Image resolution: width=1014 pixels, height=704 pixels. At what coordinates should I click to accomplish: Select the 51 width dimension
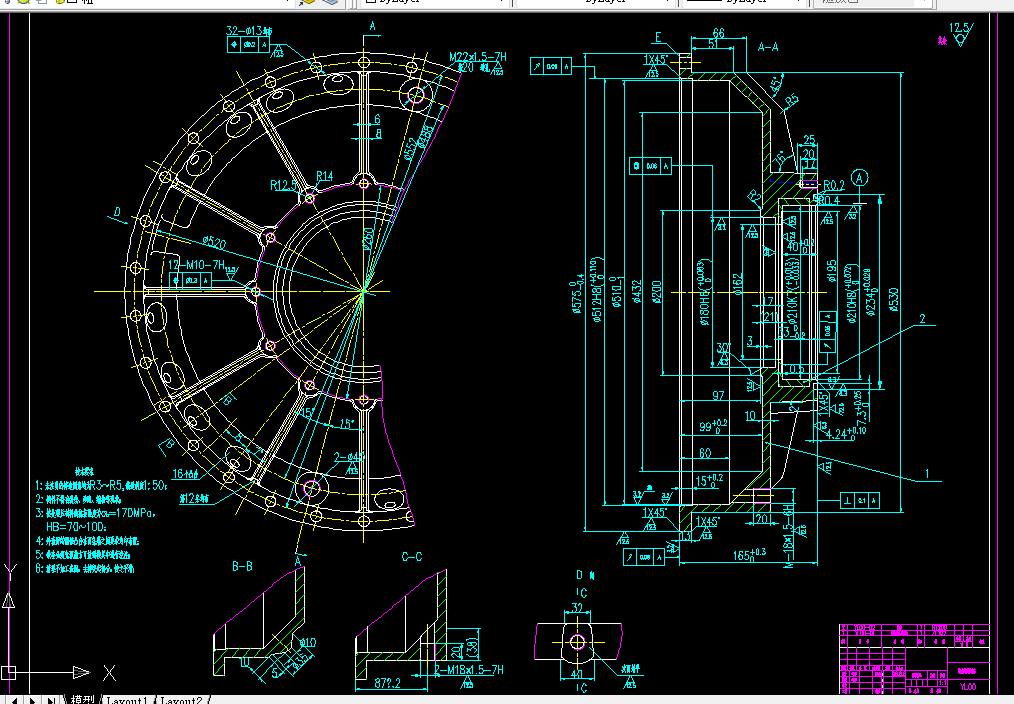713,44
